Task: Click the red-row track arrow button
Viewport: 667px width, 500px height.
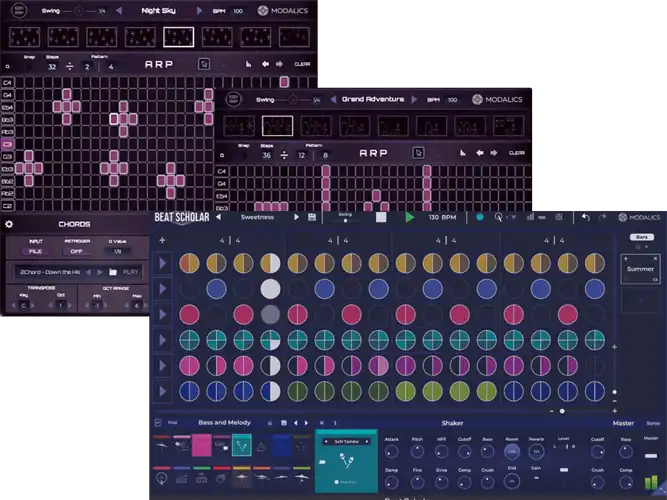Action: tap(162, 315)
